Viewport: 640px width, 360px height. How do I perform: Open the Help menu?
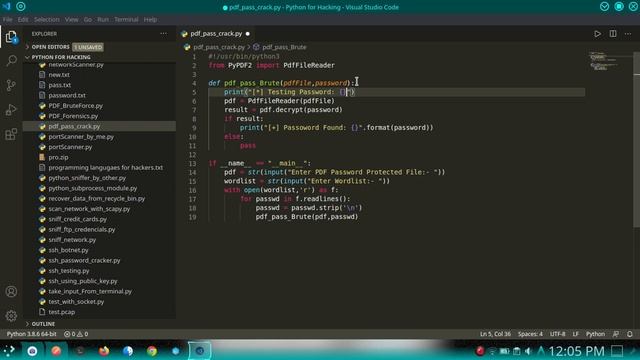(150, 20)
